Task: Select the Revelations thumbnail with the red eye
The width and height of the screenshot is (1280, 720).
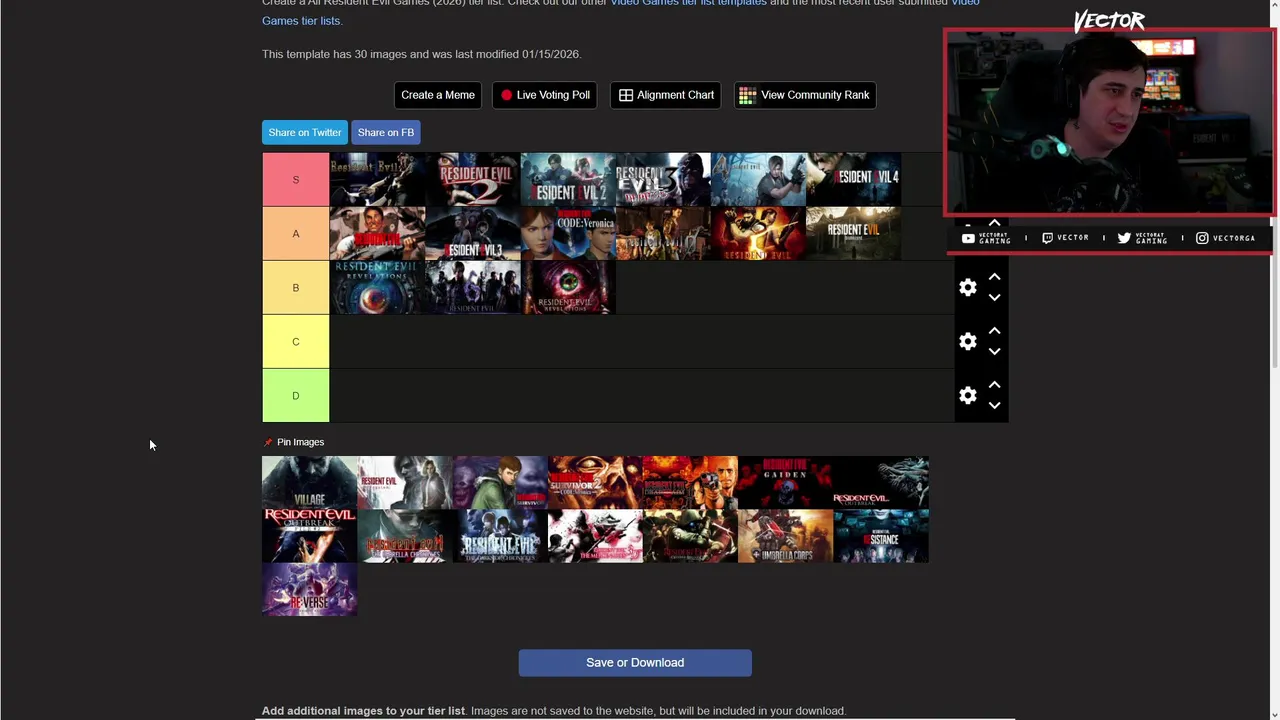Action: (377, 287)
